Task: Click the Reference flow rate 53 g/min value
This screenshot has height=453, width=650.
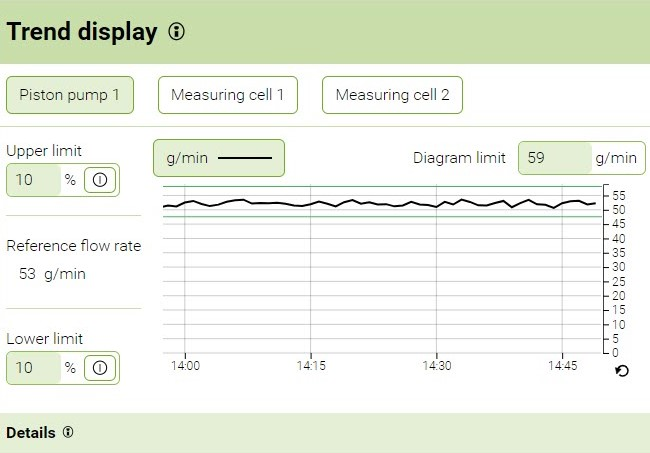Action: 52,273
